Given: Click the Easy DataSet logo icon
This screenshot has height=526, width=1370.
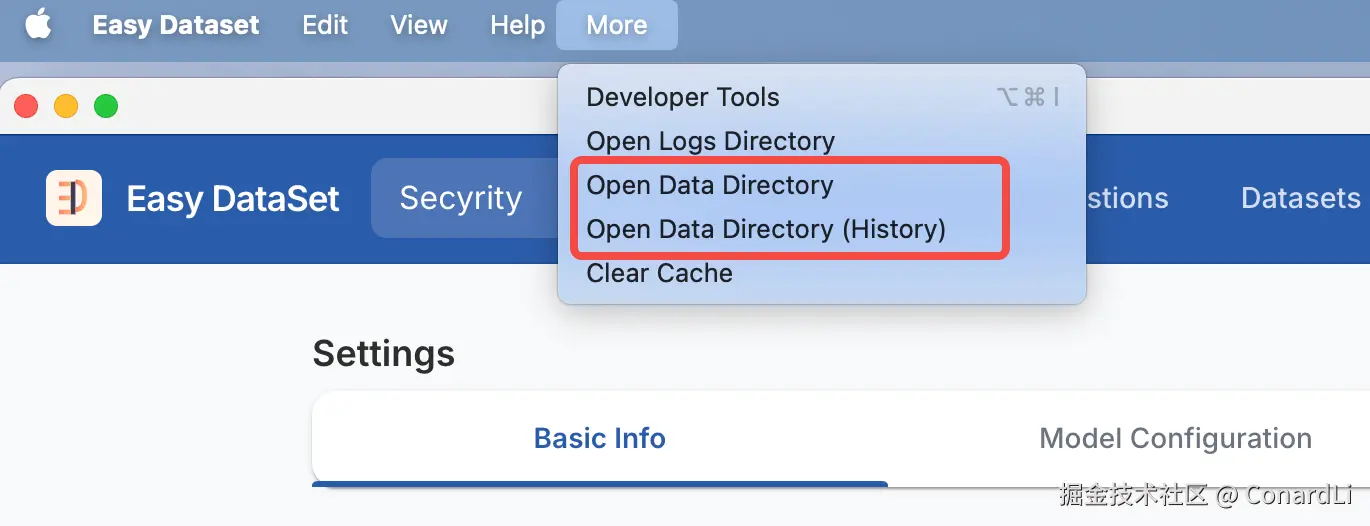Looking at the screenshot, I should point(74,198).
